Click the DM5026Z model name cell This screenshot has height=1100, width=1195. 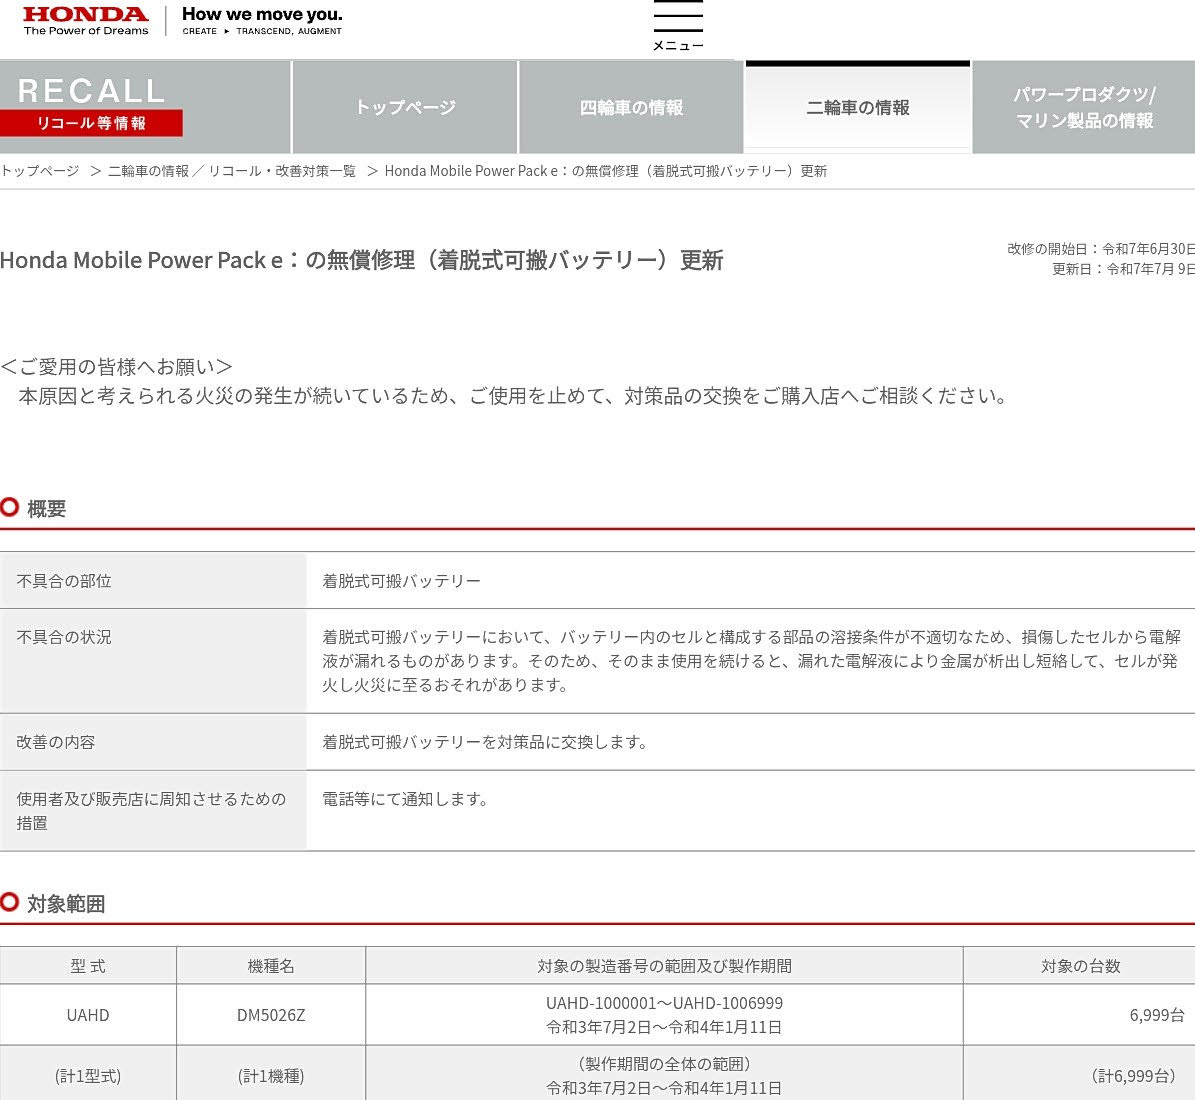271,1015
